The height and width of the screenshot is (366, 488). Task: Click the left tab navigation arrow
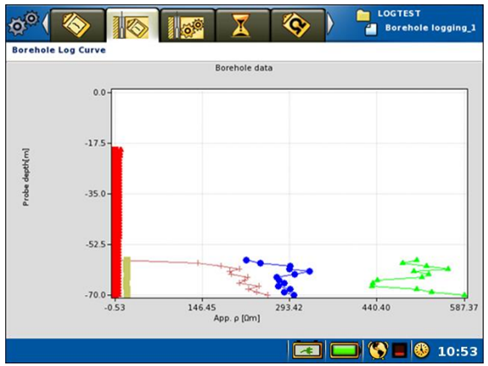[45, 23]
